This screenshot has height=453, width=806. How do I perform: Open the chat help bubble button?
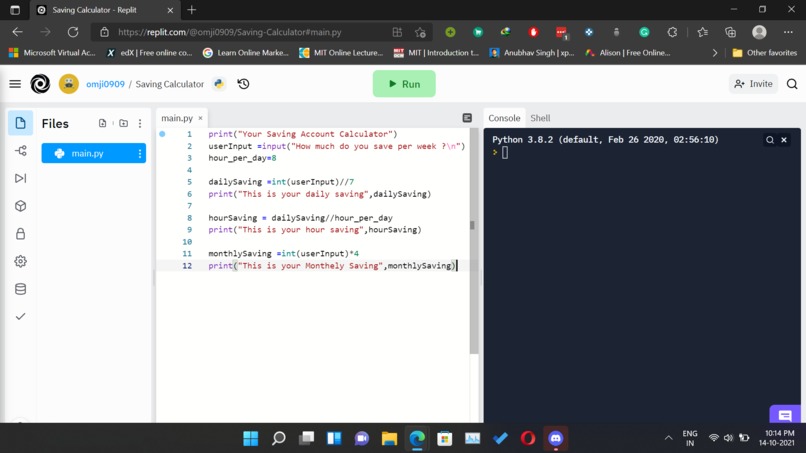785,414
